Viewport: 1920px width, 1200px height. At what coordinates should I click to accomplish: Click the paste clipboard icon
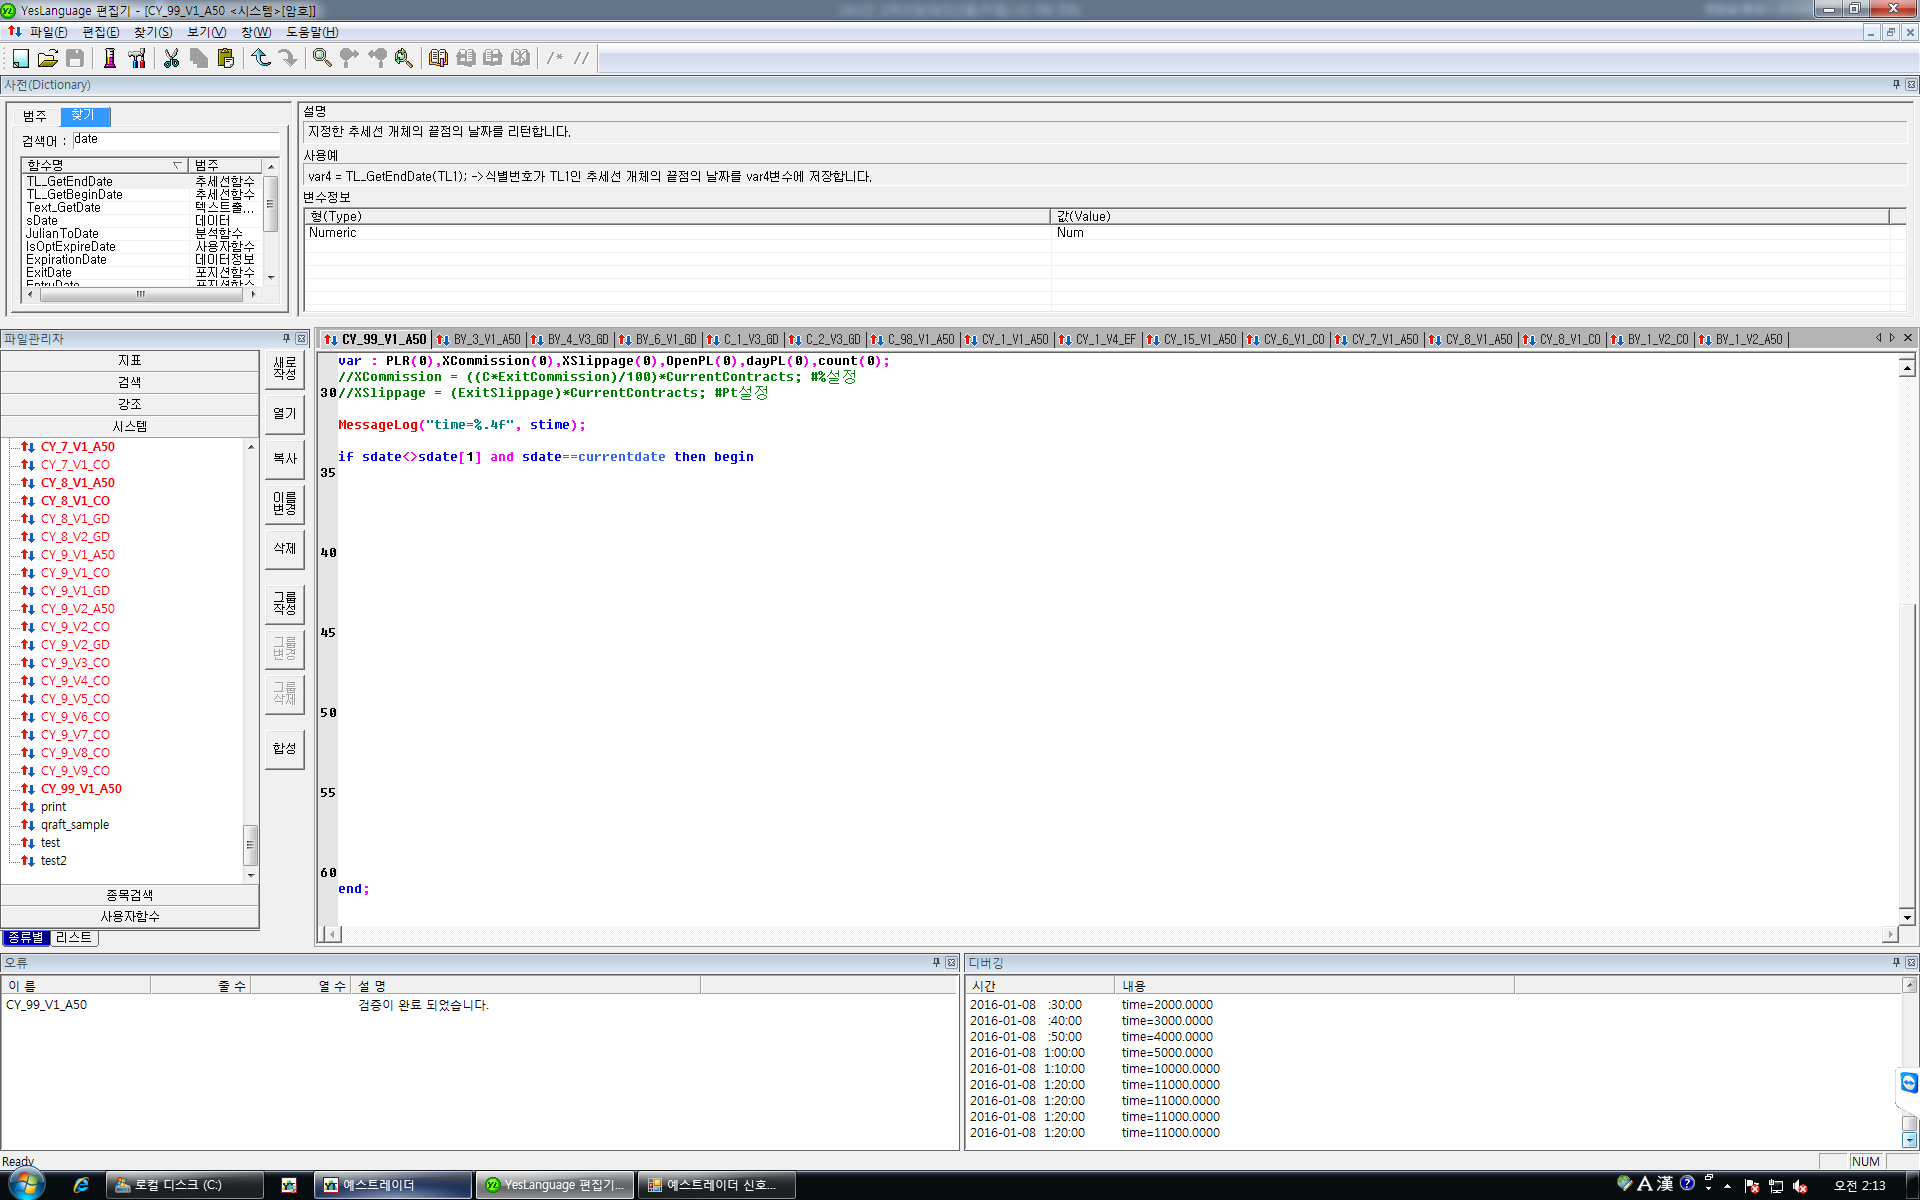click(226, 58)
